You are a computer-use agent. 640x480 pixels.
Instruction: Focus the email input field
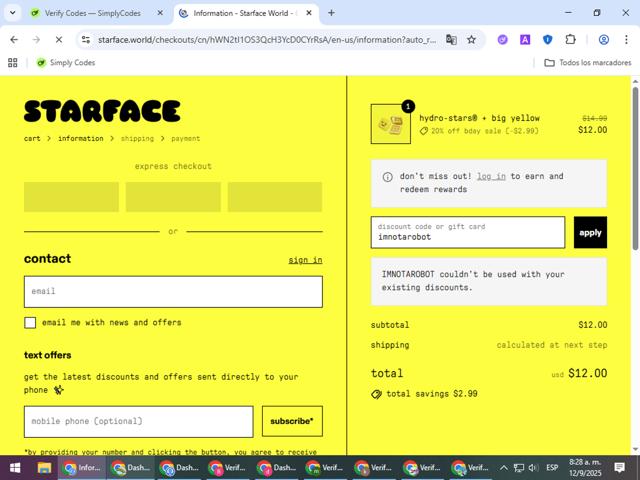[x=173, y=291]
